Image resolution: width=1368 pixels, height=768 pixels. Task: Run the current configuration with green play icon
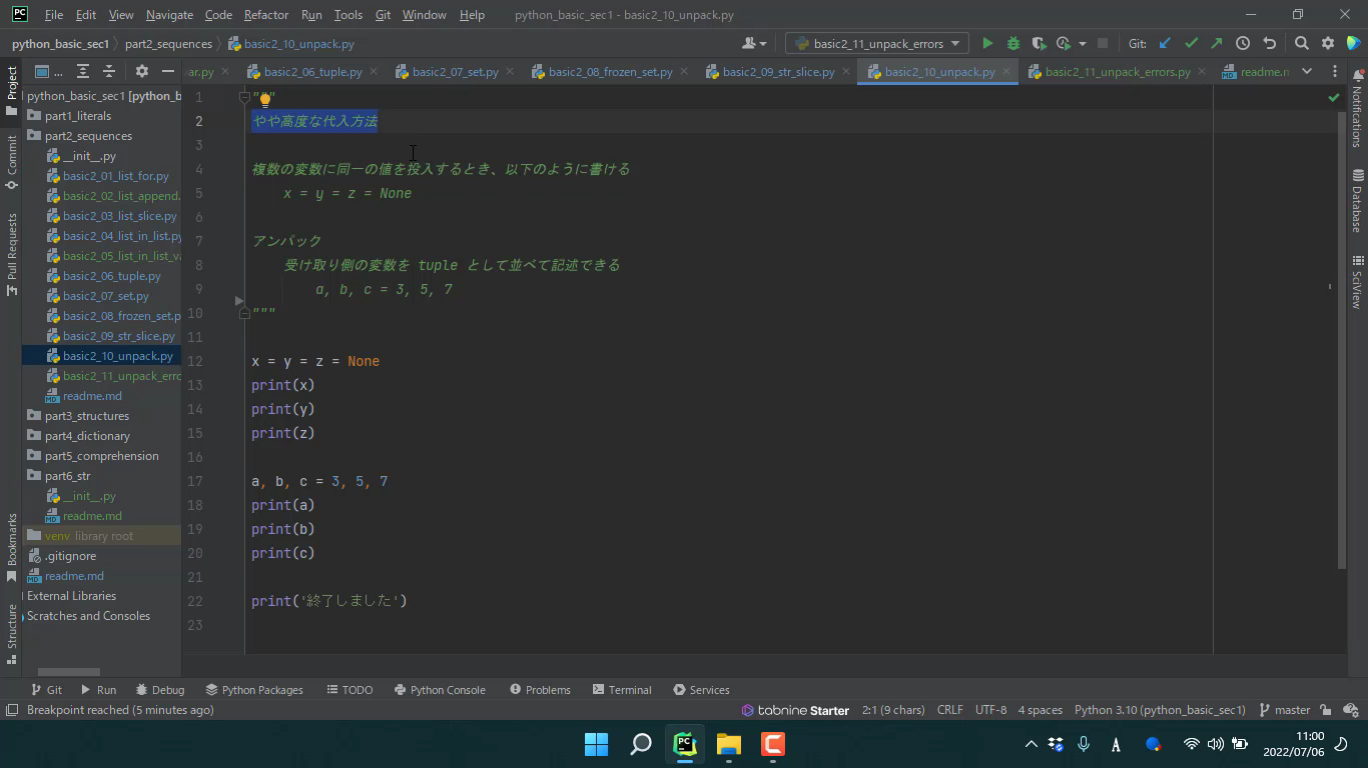click(987, 43)
